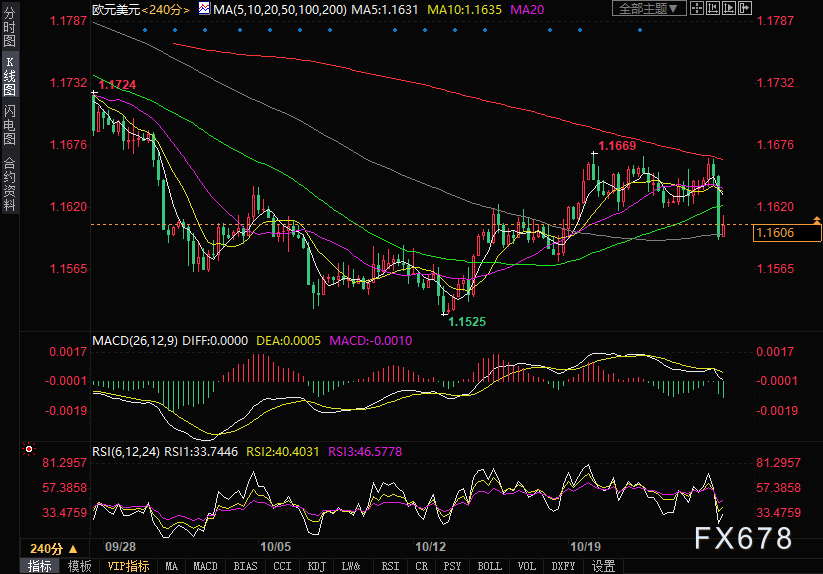Image resolution: width=823 pixels, height=574 pixels.
Task: Click the 欧元美元<240分> chart title
Action: (141, 9)
